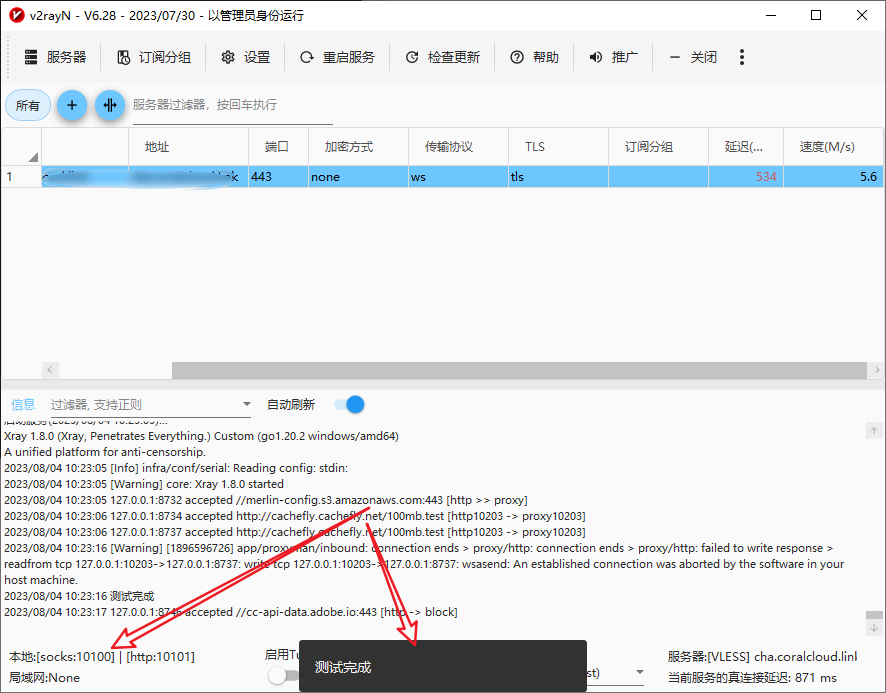Screen dimensions: 886x693
Task: Close the v2rayN window
Action: tap(862, 15)
